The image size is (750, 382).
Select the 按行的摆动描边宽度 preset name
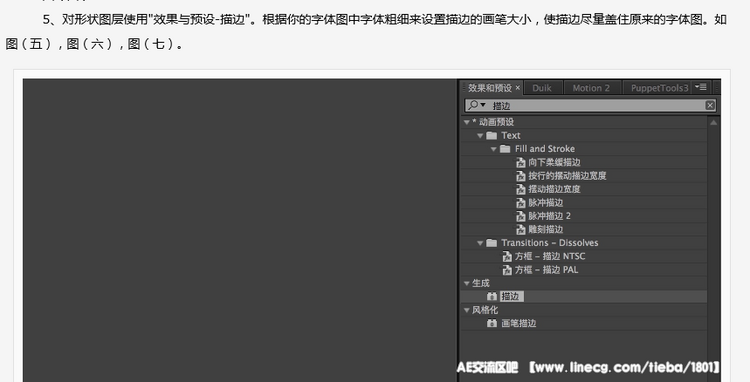[x=567, y=176]
